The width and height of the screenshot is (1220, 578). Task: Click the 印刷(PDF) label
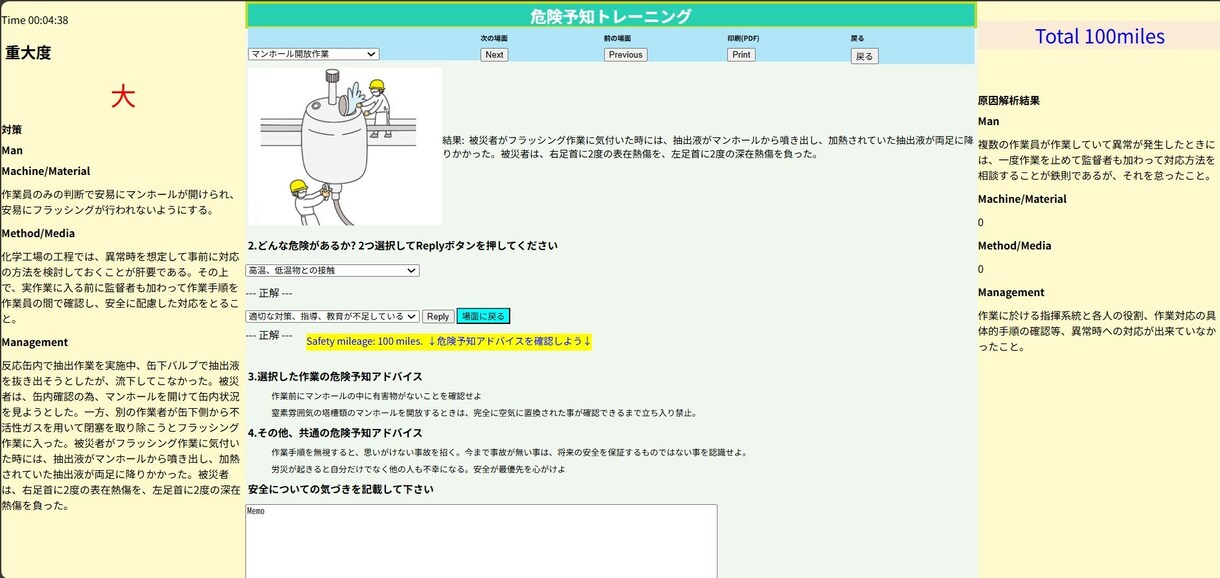coord(743,38)
